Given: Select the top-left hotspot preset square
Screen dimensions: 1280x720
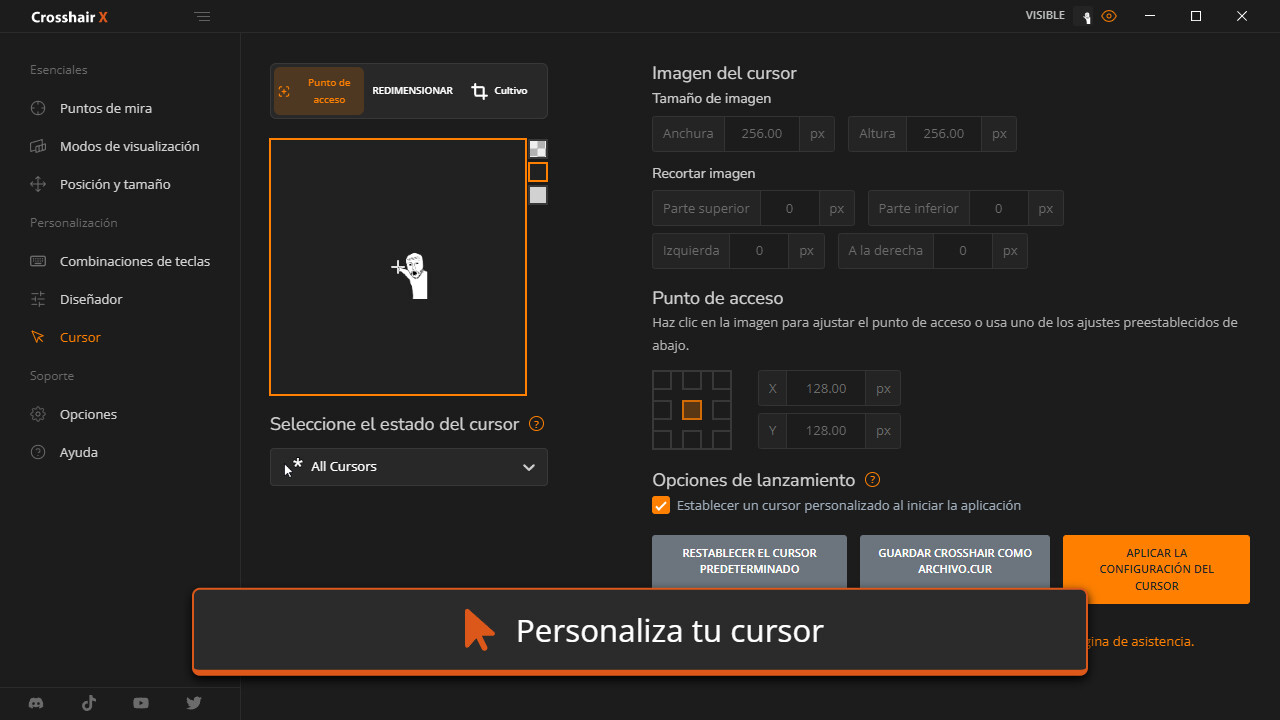Looking at the screenshot, I should pos(662,380).
